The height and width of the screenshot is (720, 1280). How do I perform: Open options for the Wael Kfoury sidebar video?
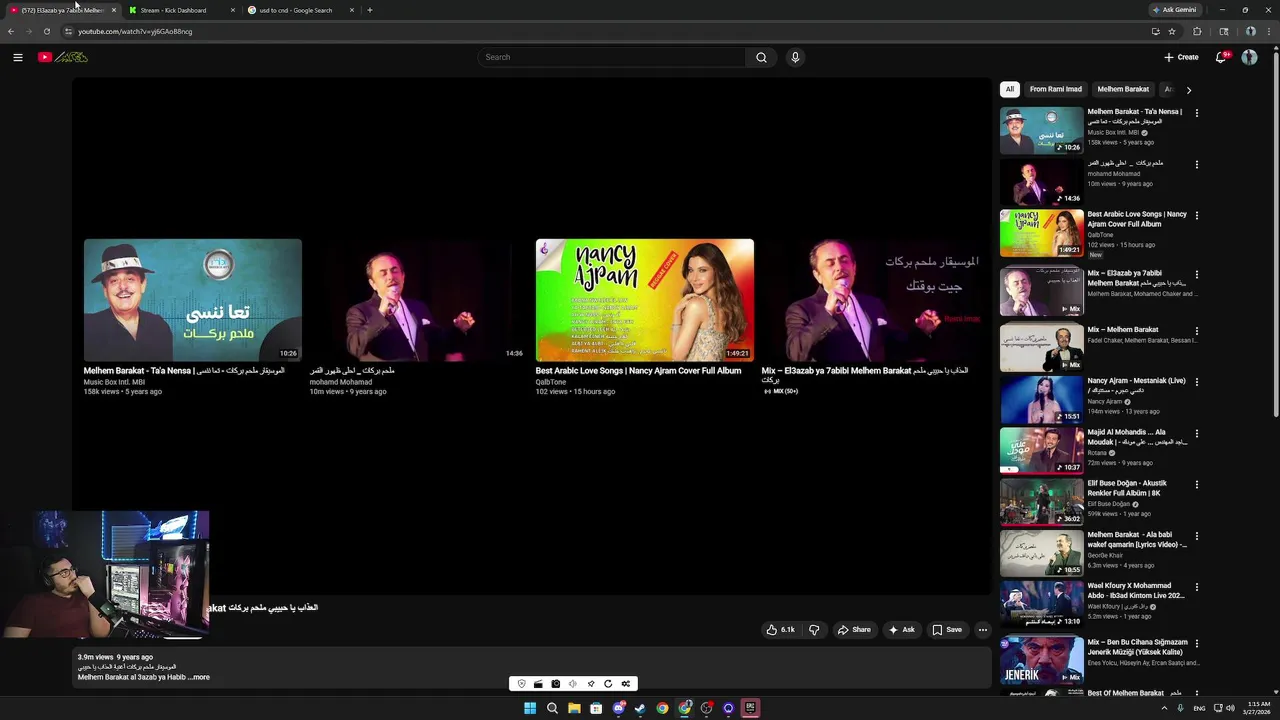(x=1196, y=587)
